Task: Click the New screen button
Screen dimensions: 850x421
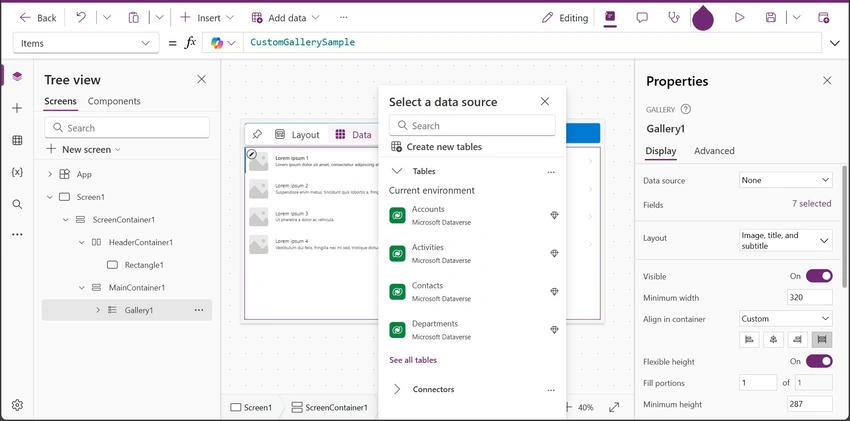Action: click(x=83, y=150)
